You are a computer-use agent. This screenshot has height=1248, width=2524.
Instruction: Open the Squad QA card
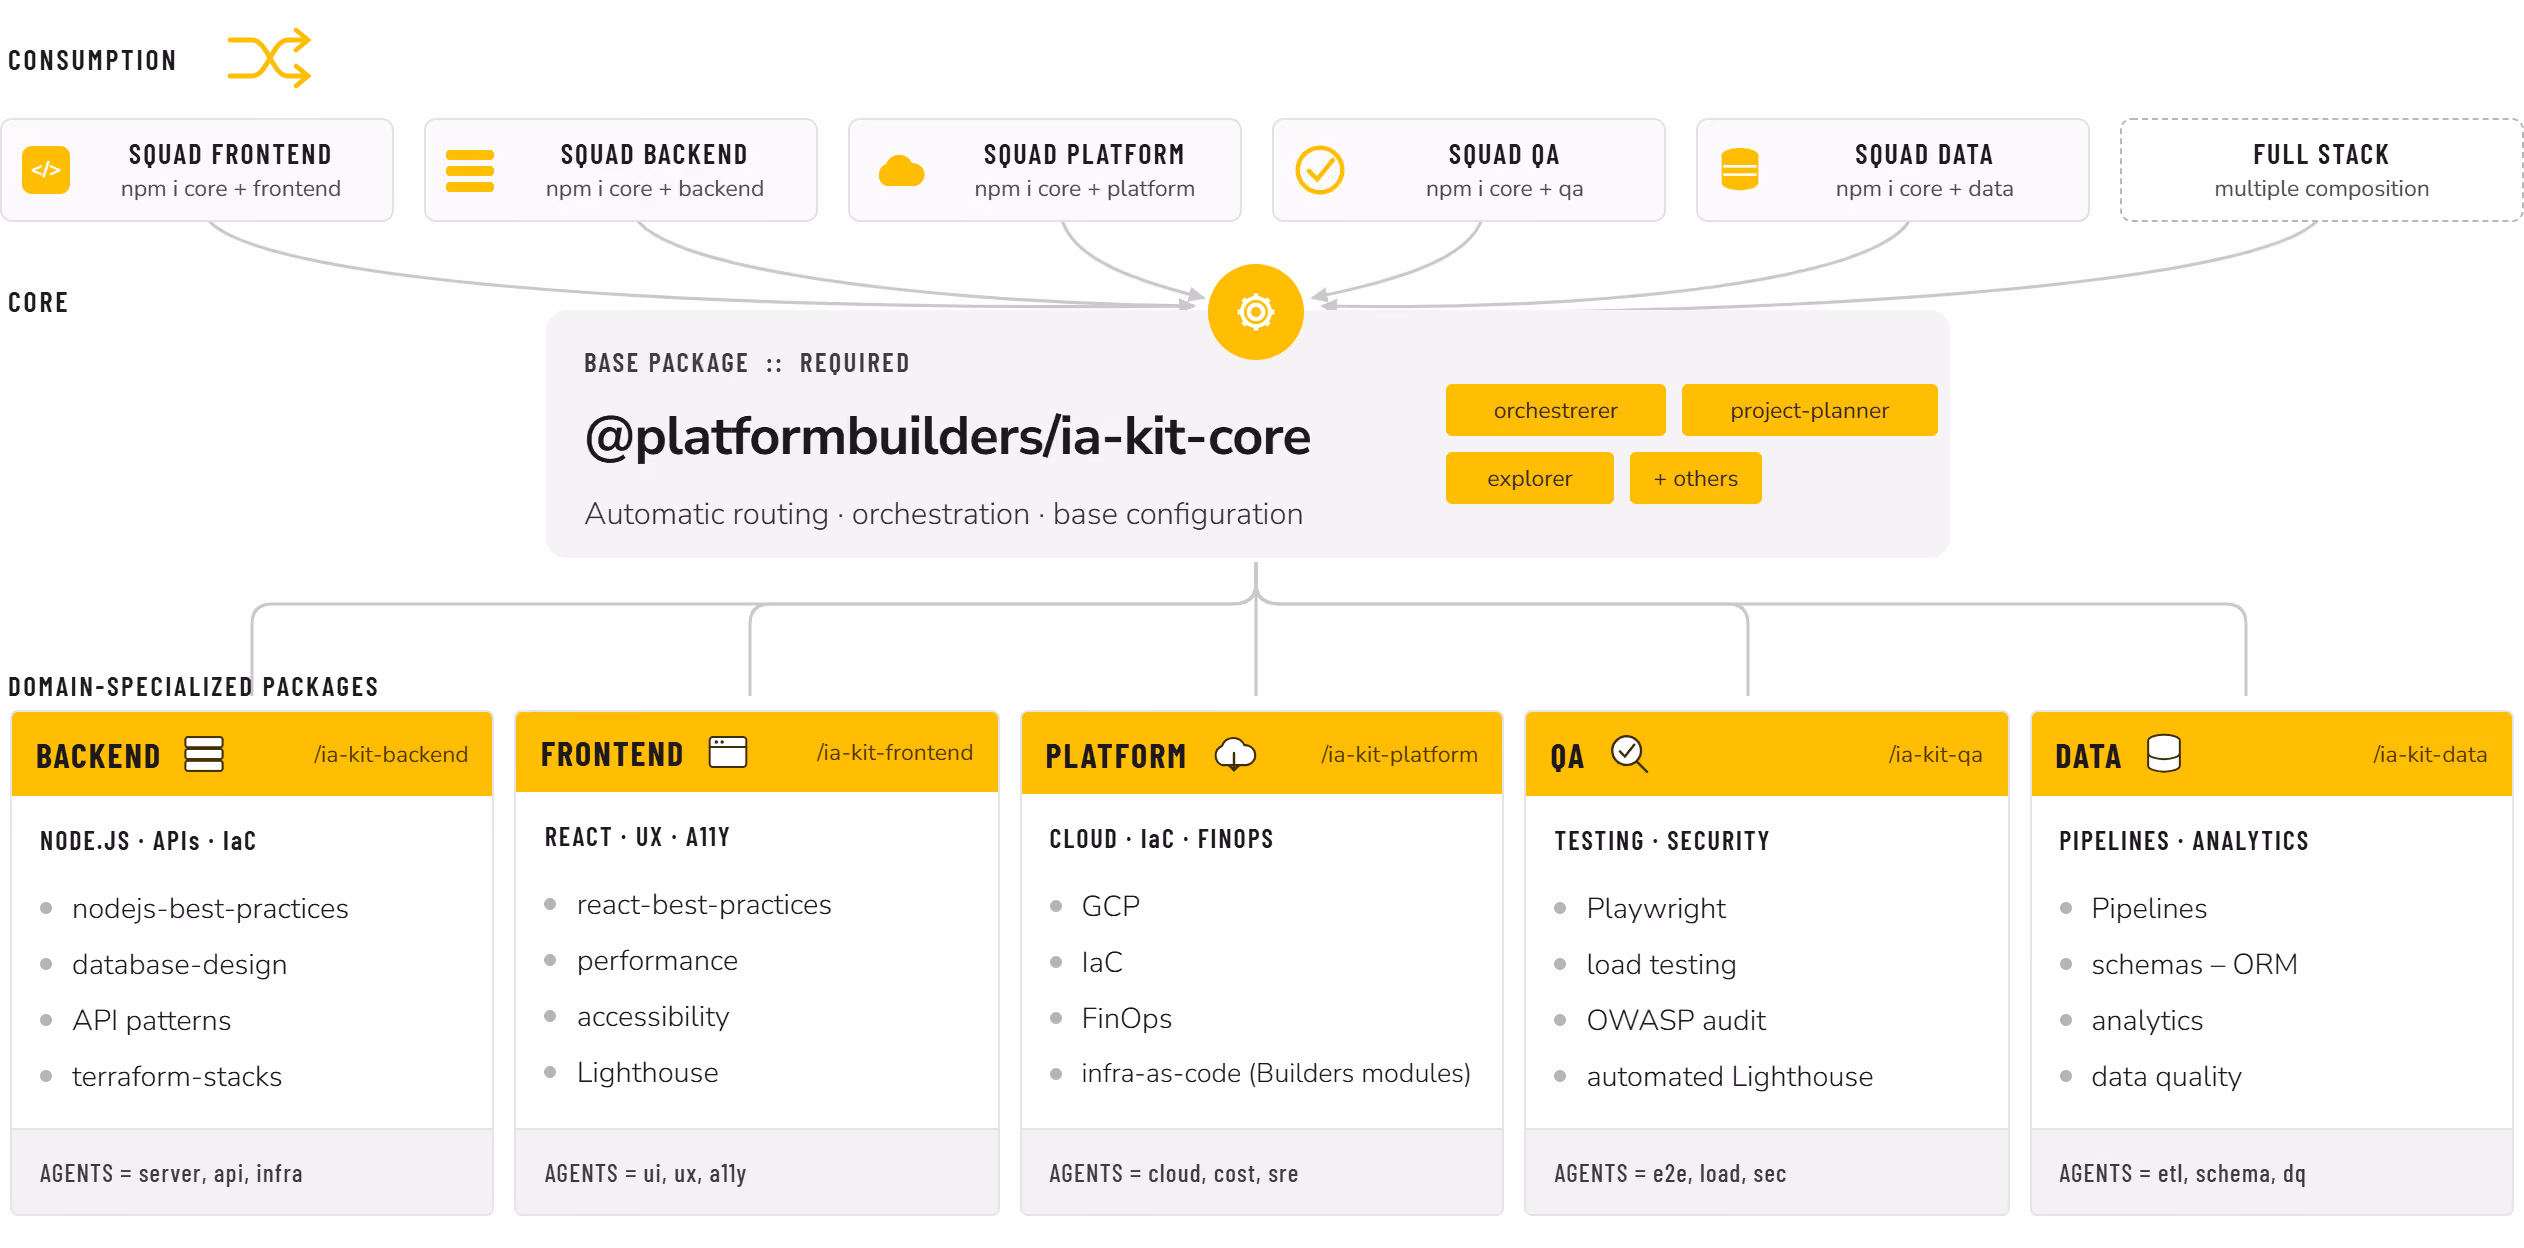1469,170
